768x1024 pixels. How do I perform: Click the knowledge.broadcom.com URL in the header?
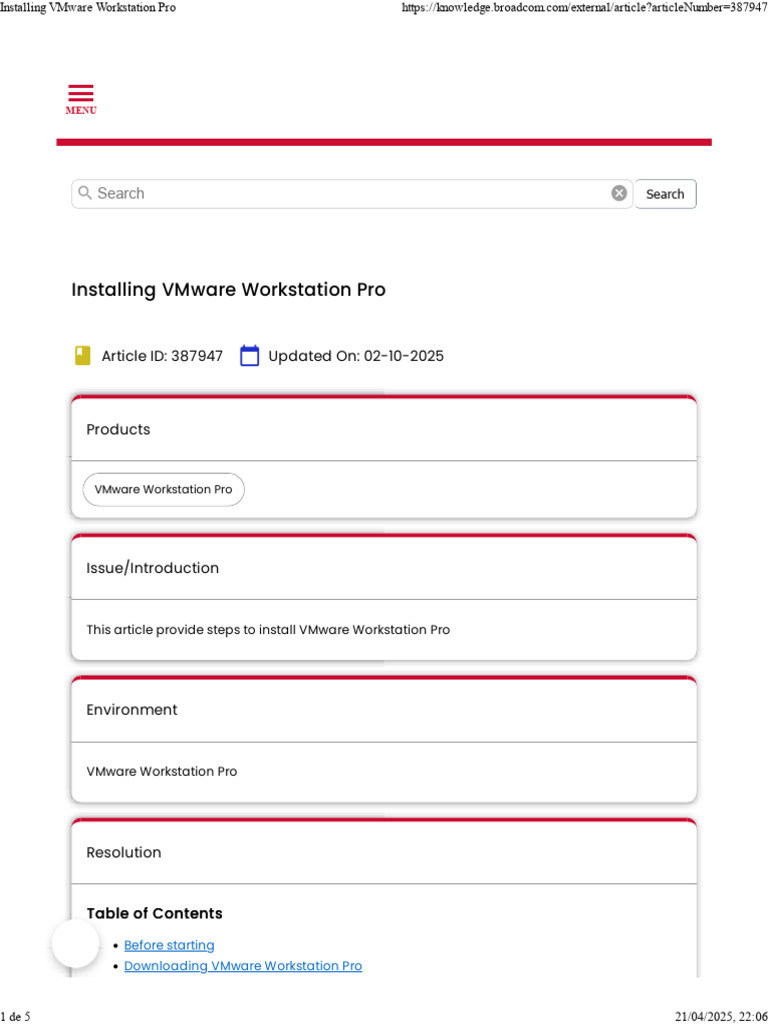click(584, 8)
